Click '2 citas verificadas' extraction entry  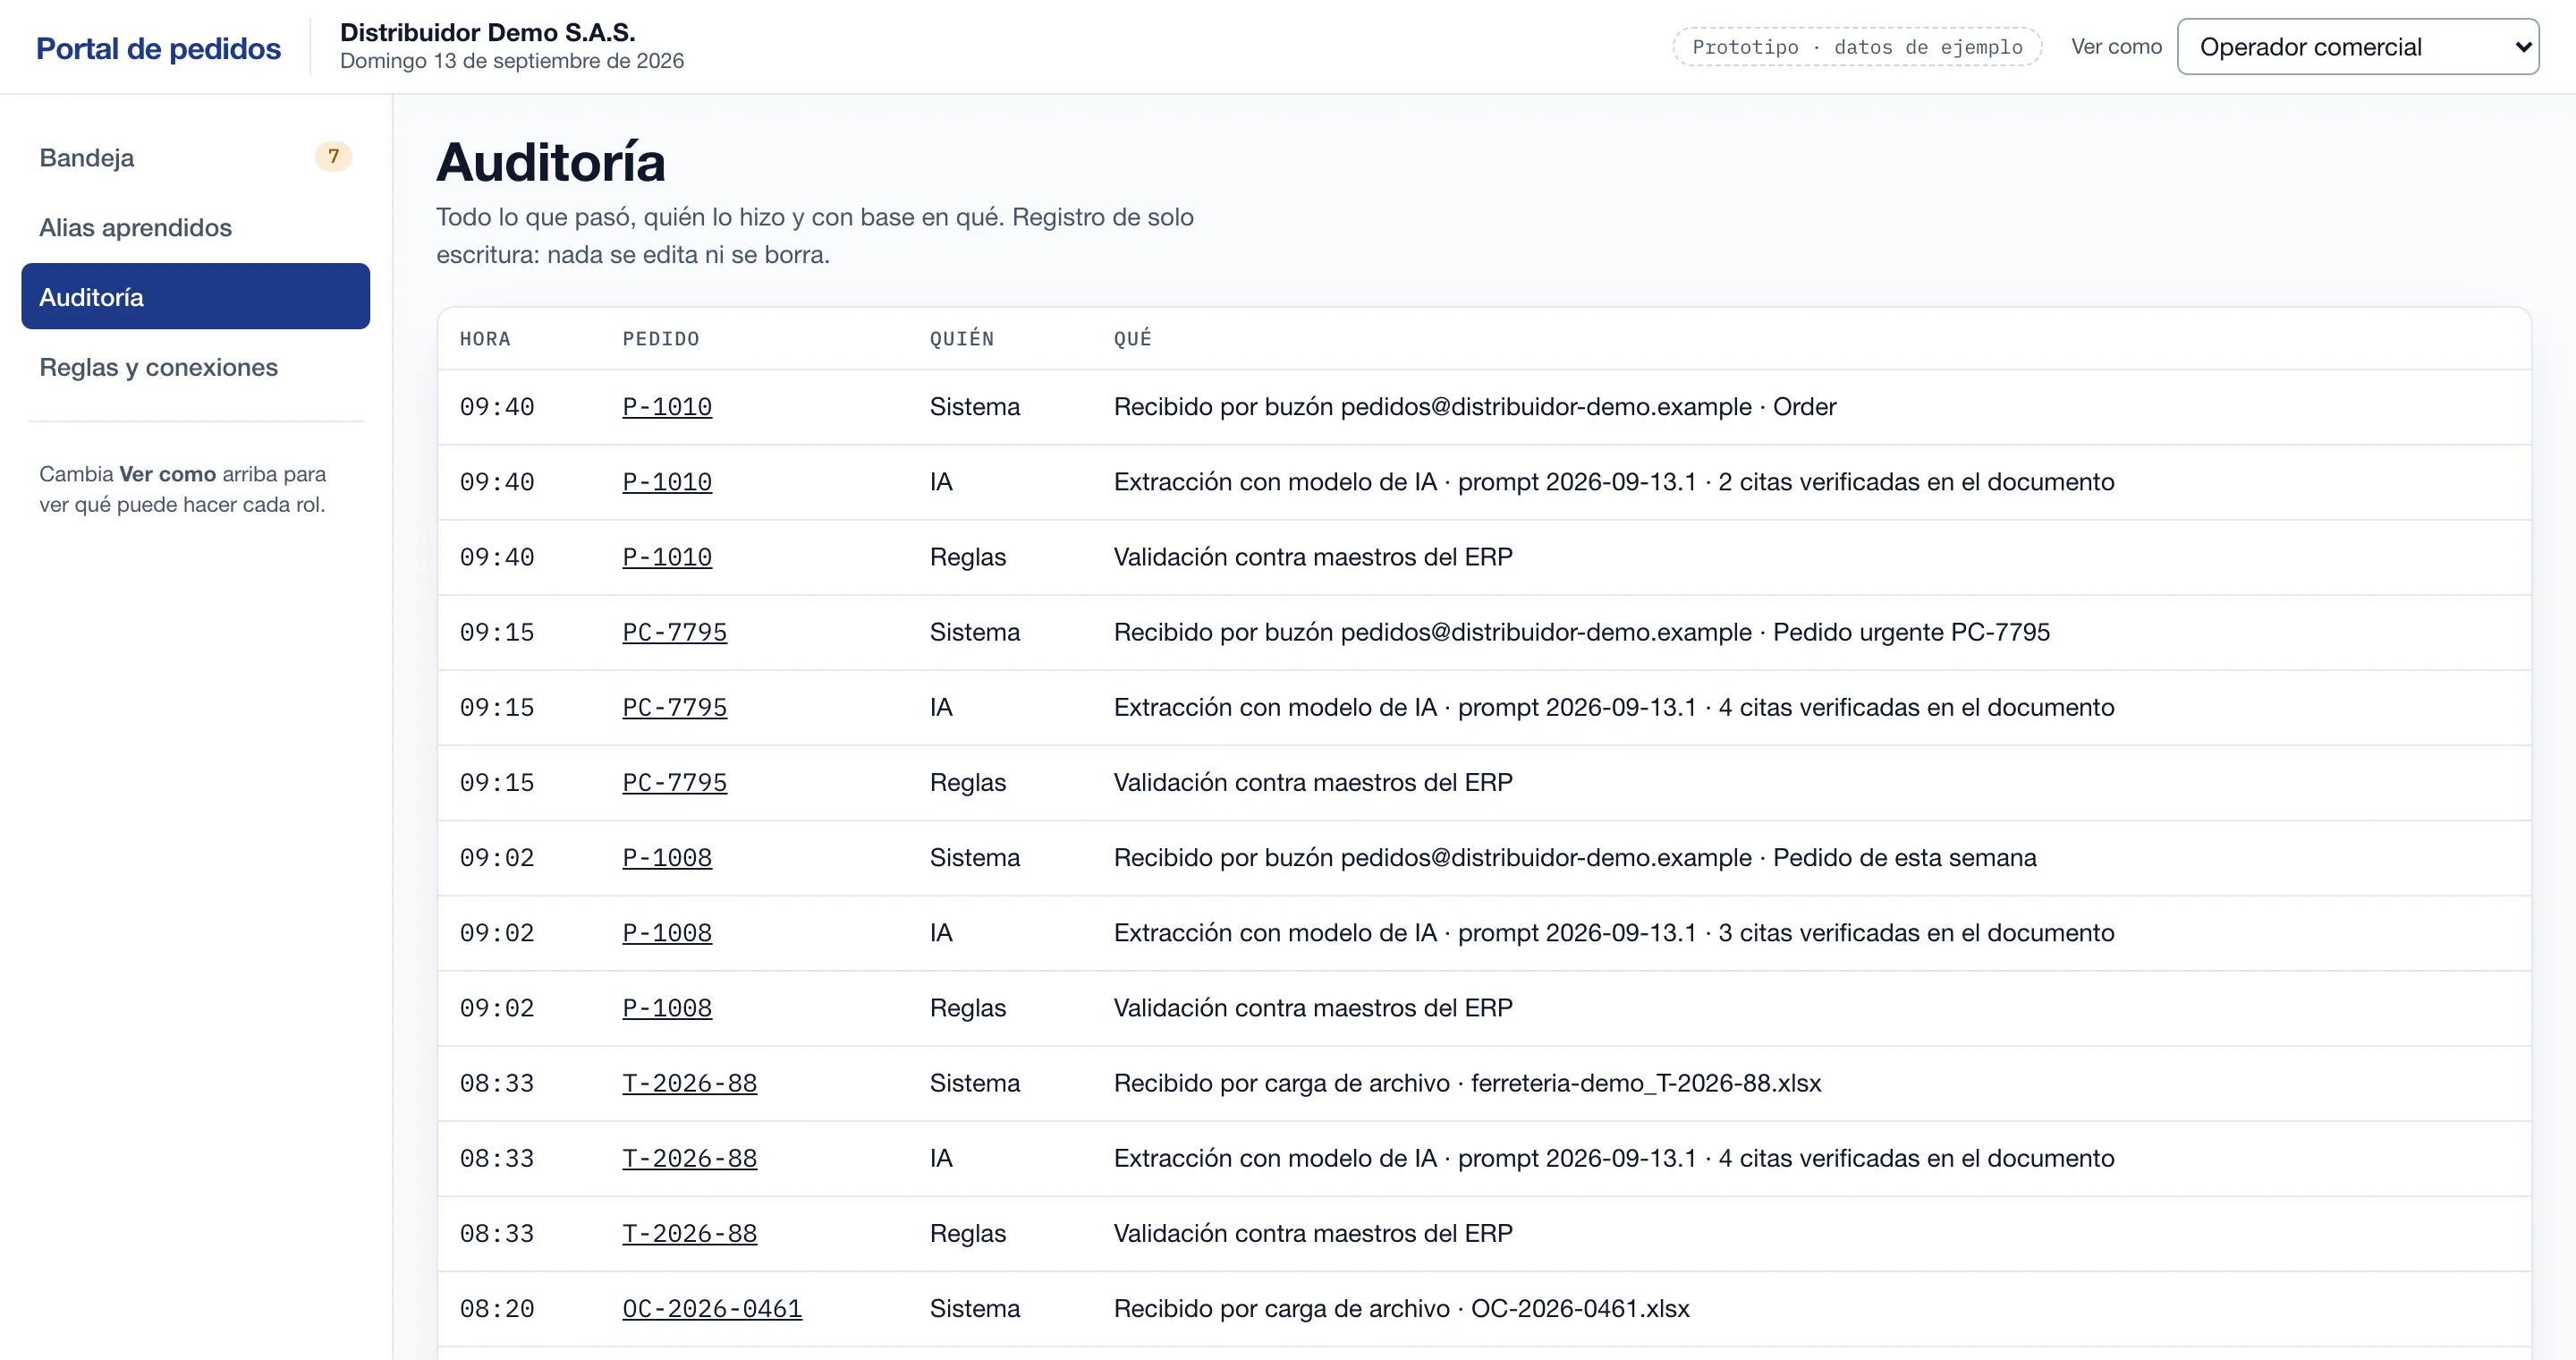click(1614, 482)
